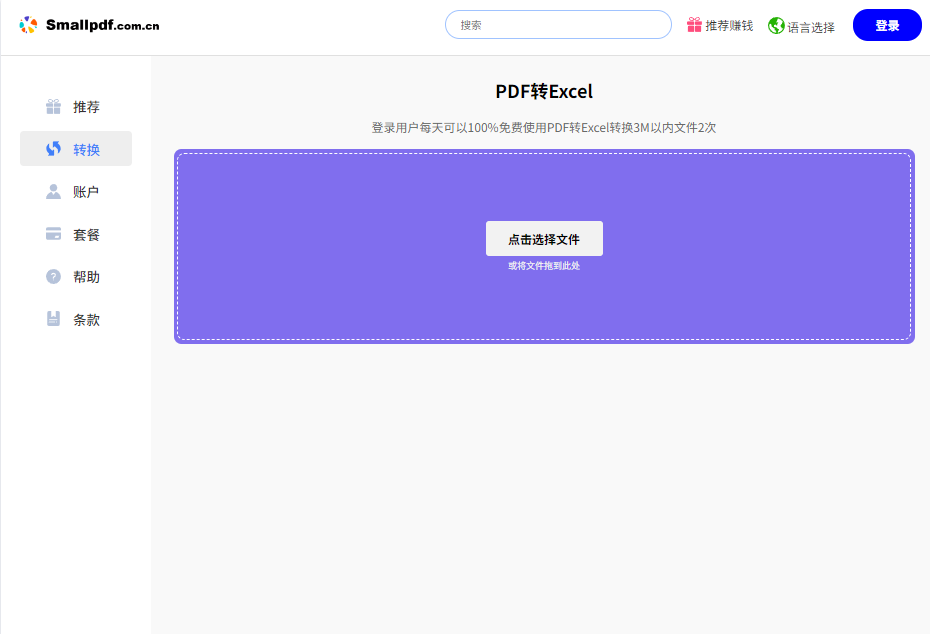Screen dimensions: 930x634
Task: Click the 帮助 question mark icon
Action: pyautogui.click(x=54, y=277)
